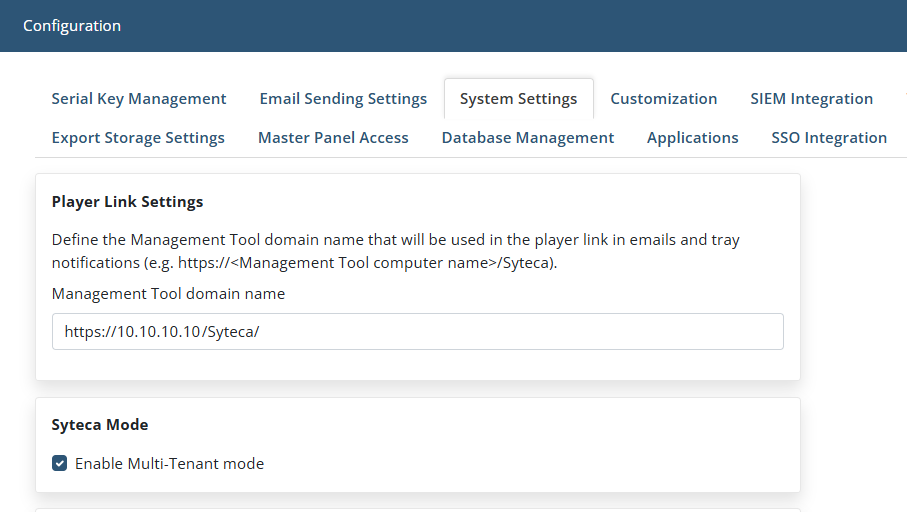Switch to Email Sending Settings tab

[343, 99]
